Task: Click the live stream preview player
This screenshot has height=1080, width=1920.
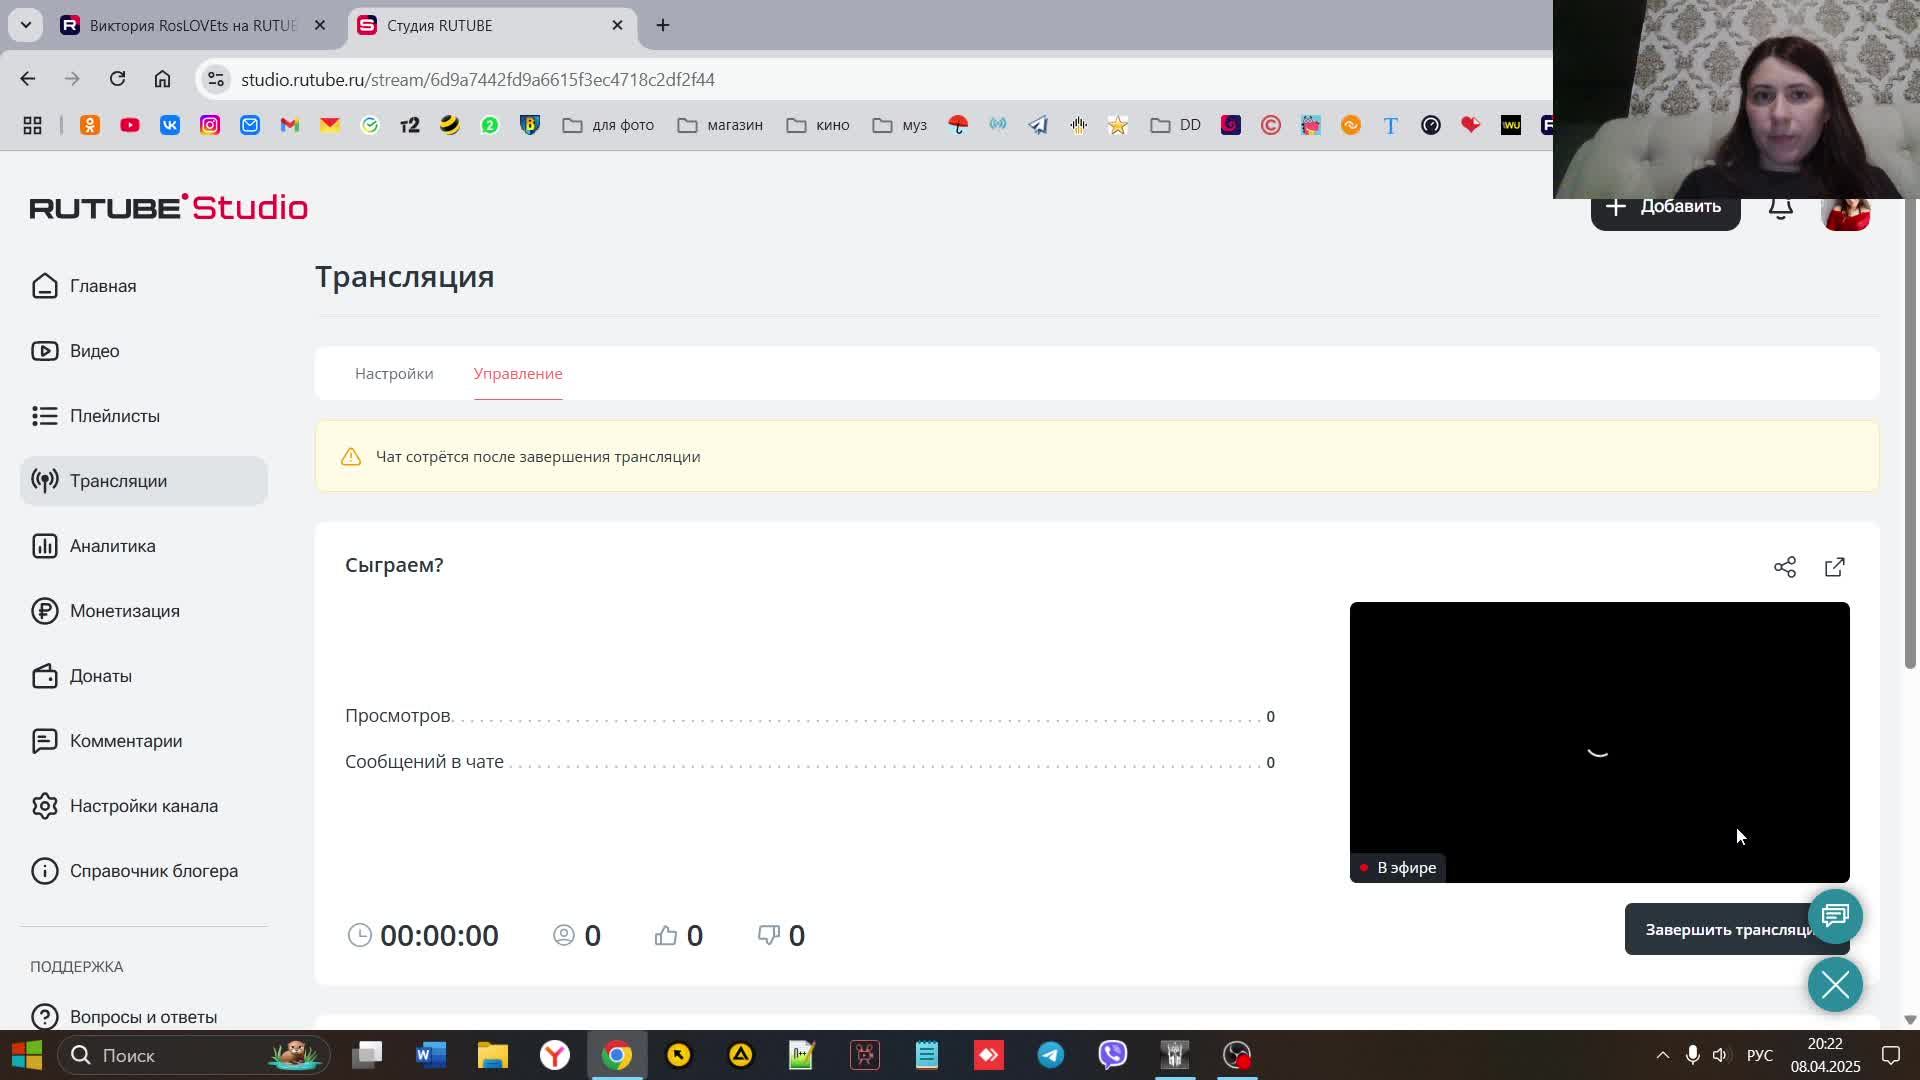Action: [1598, 740]
